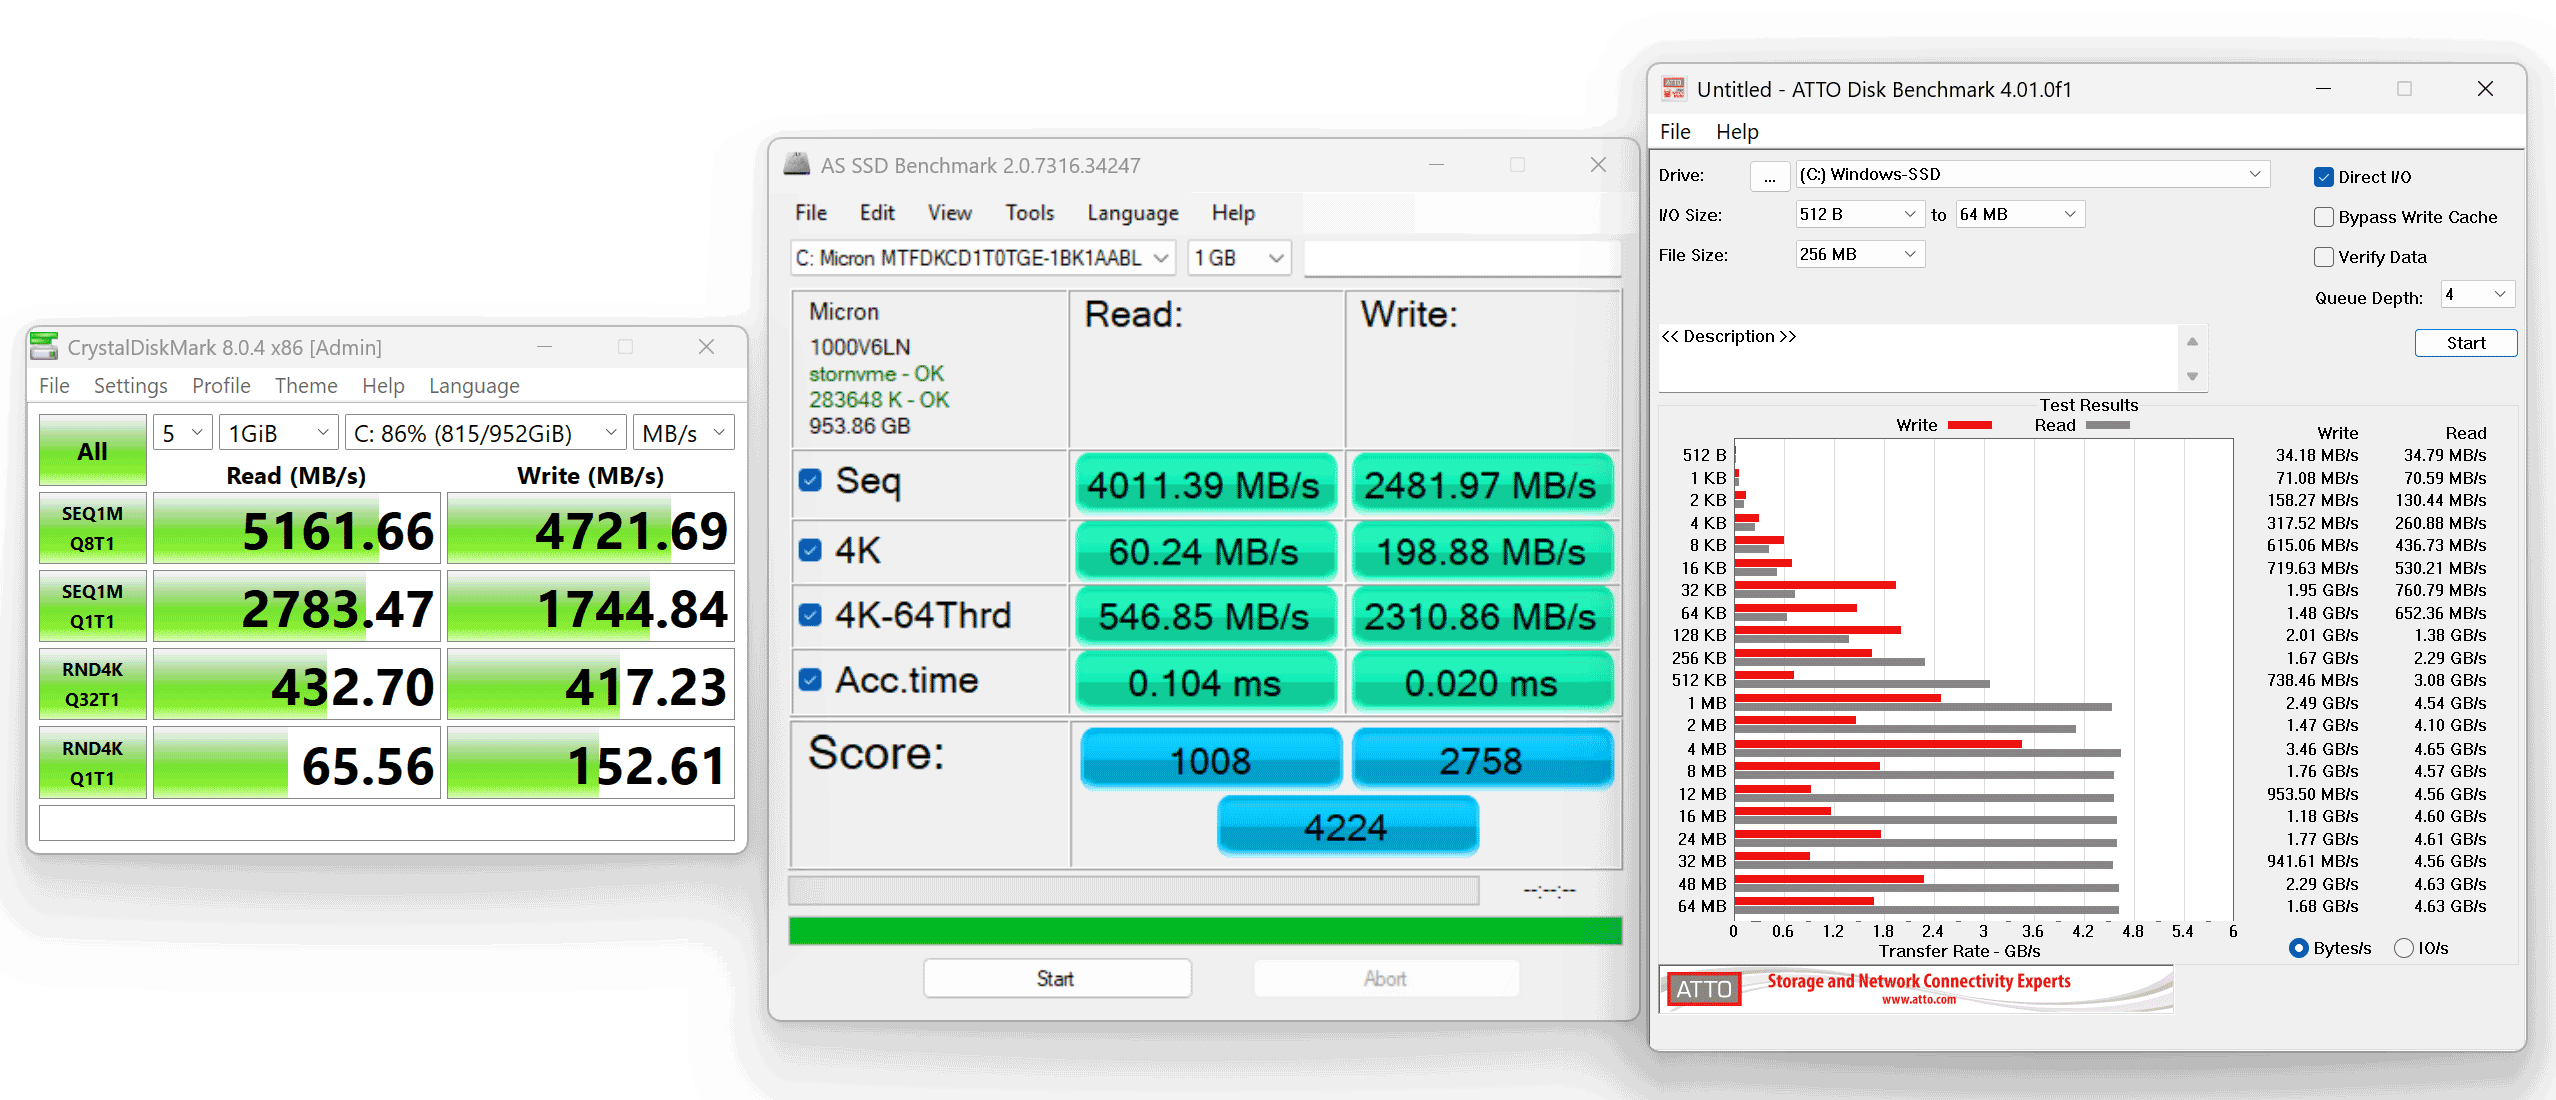Viewport: 2556px width, 1100px height.
Task: Click the ATTO Disk Benchmark title bar icon
Action: point(1673,89)
